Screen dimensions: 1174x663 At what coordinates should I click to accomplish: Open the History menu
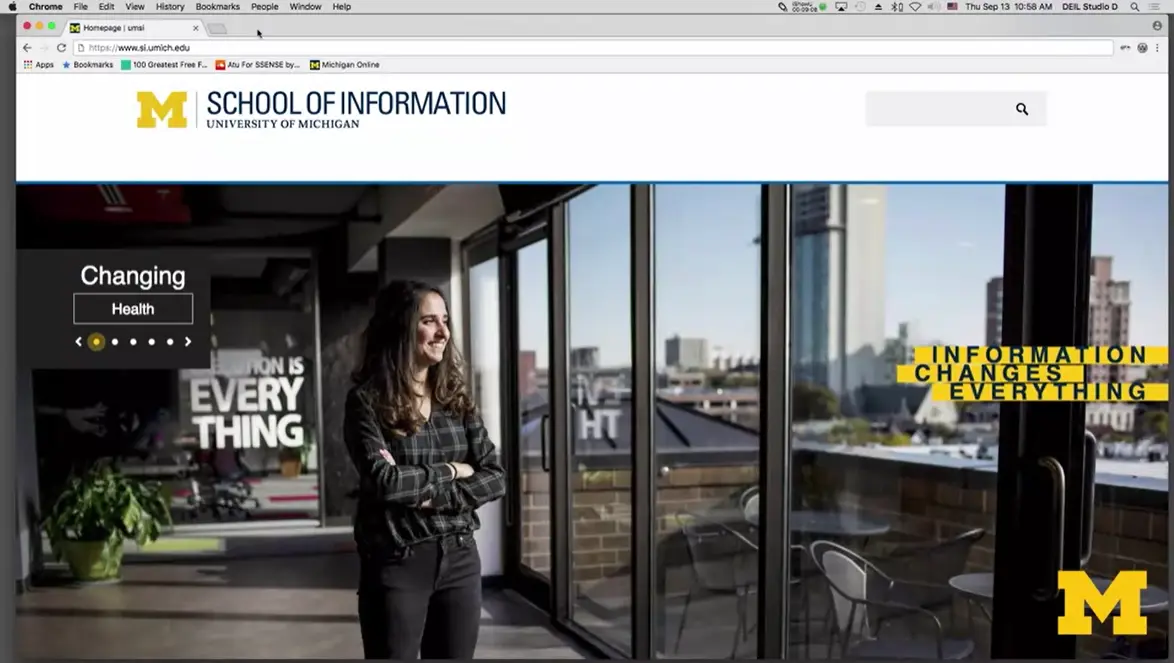[x=169, y=6]
